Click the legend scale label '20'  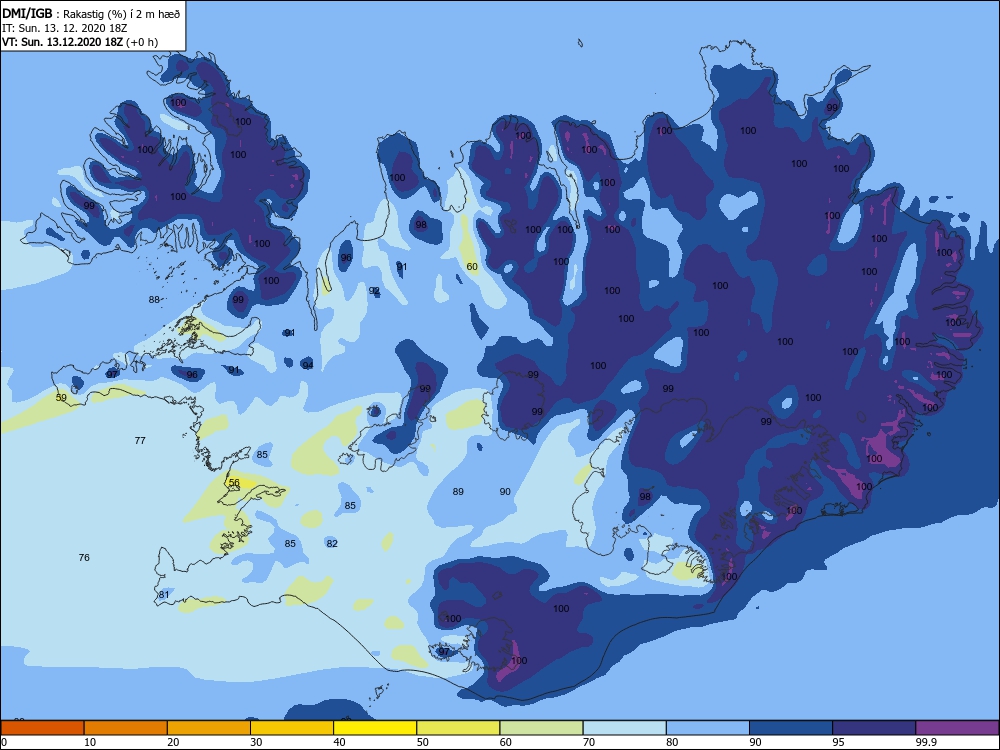coord(173,742)
